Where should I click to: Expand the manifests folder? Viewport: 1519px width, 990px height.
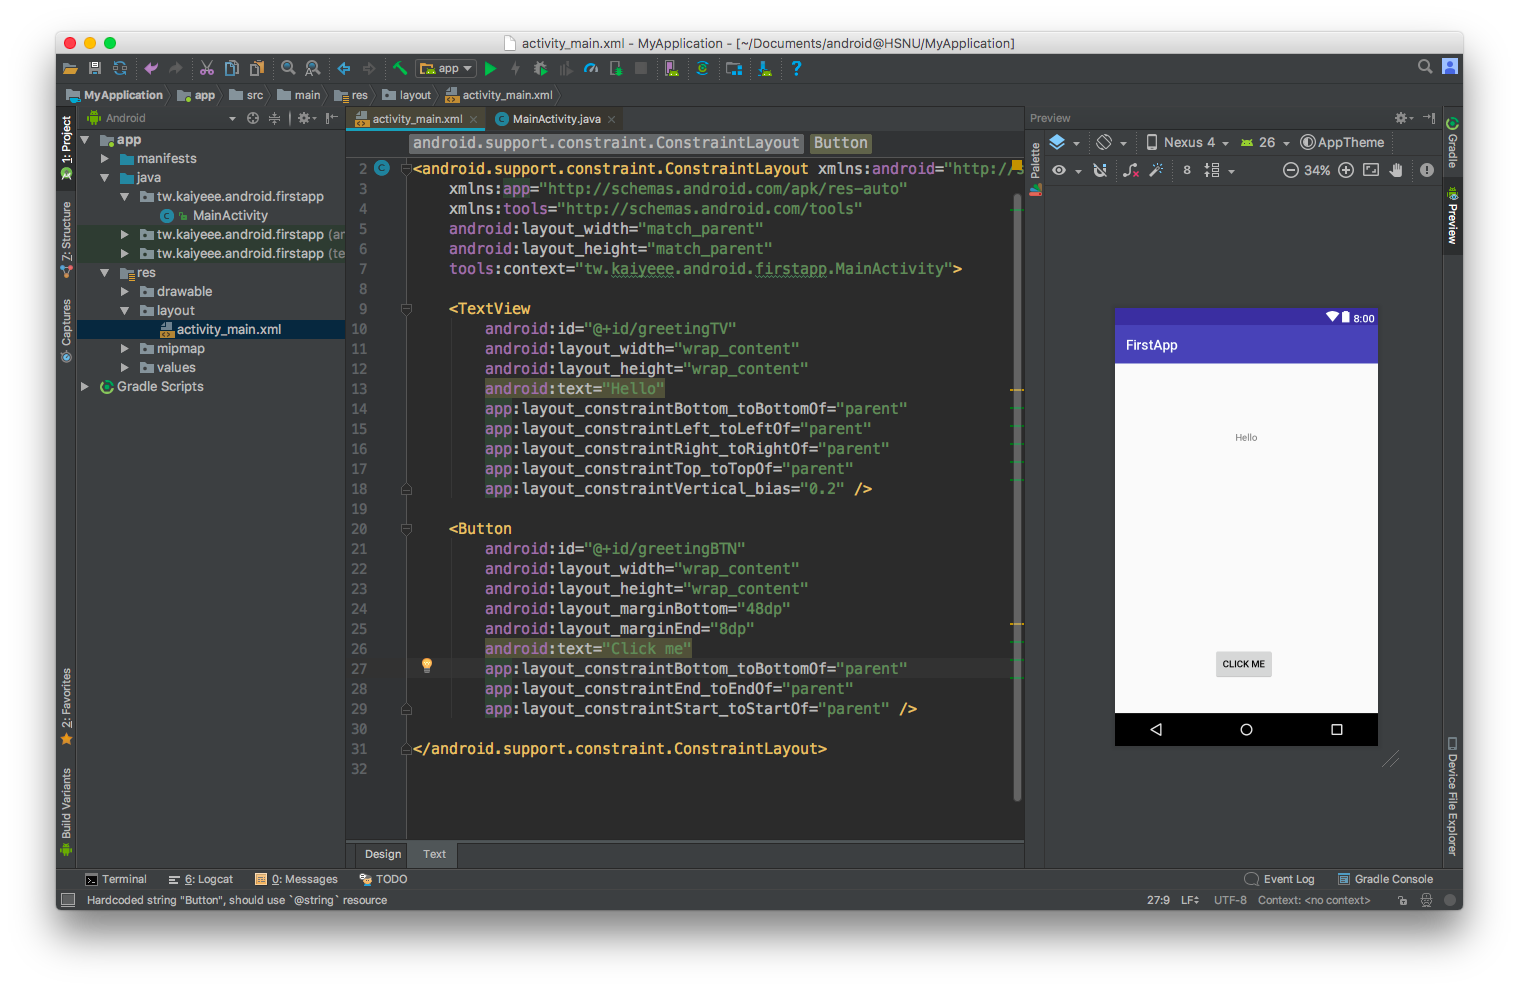[105, 159]
